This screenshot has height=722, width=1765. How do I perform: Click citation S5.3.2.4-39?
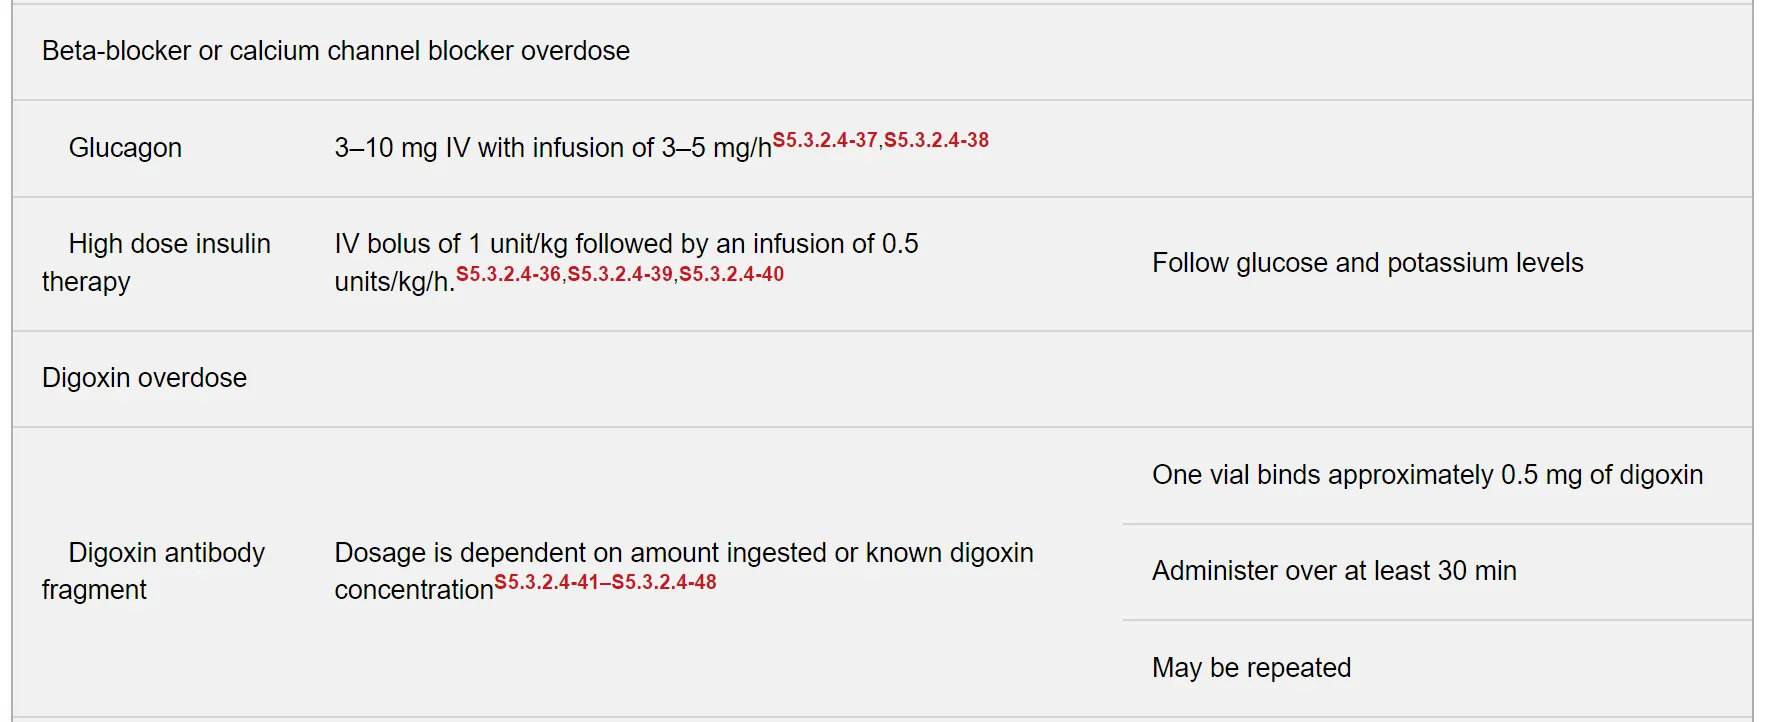620,274
